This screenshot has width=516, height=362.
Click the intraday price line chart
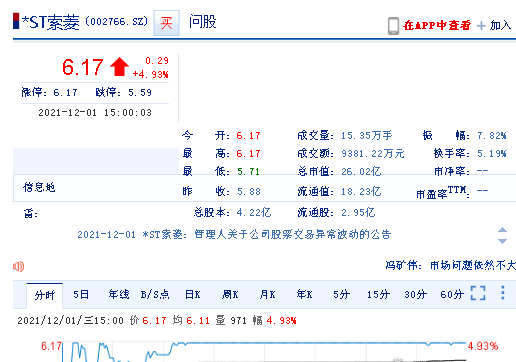(x=264, y=351)
